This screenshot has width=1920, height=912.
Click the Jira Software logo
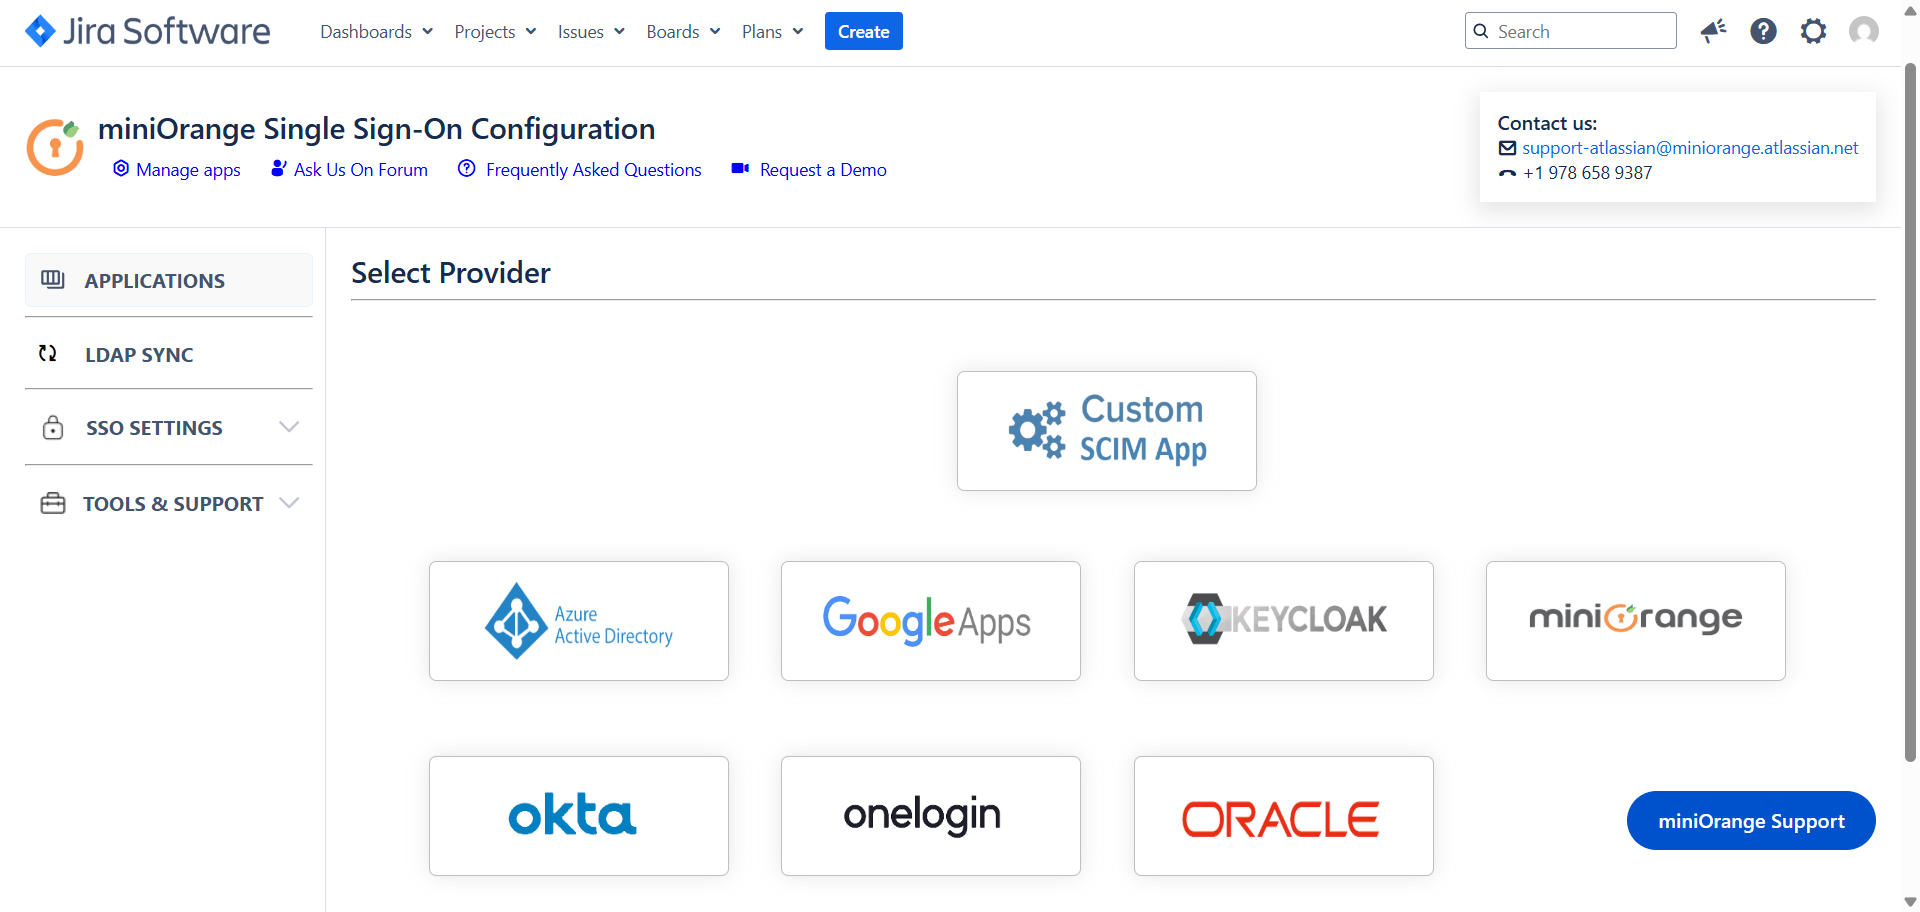tap(147, 32)
